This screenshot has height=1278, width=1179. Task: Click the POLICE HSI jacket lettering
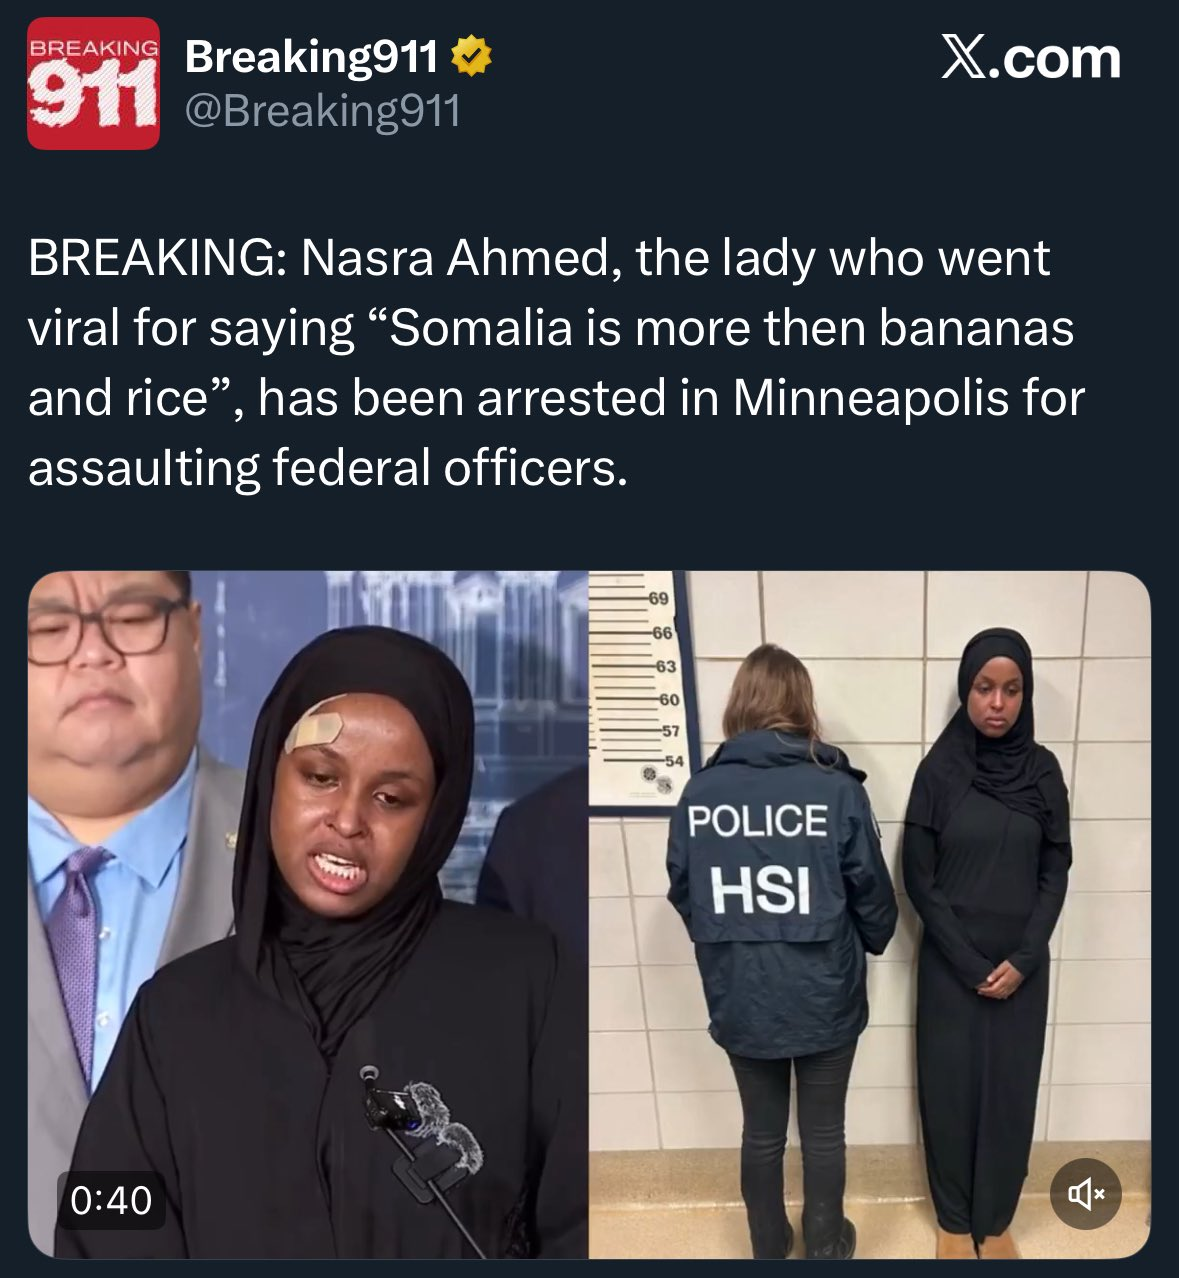pyautogui.click(x=760, y=857)
